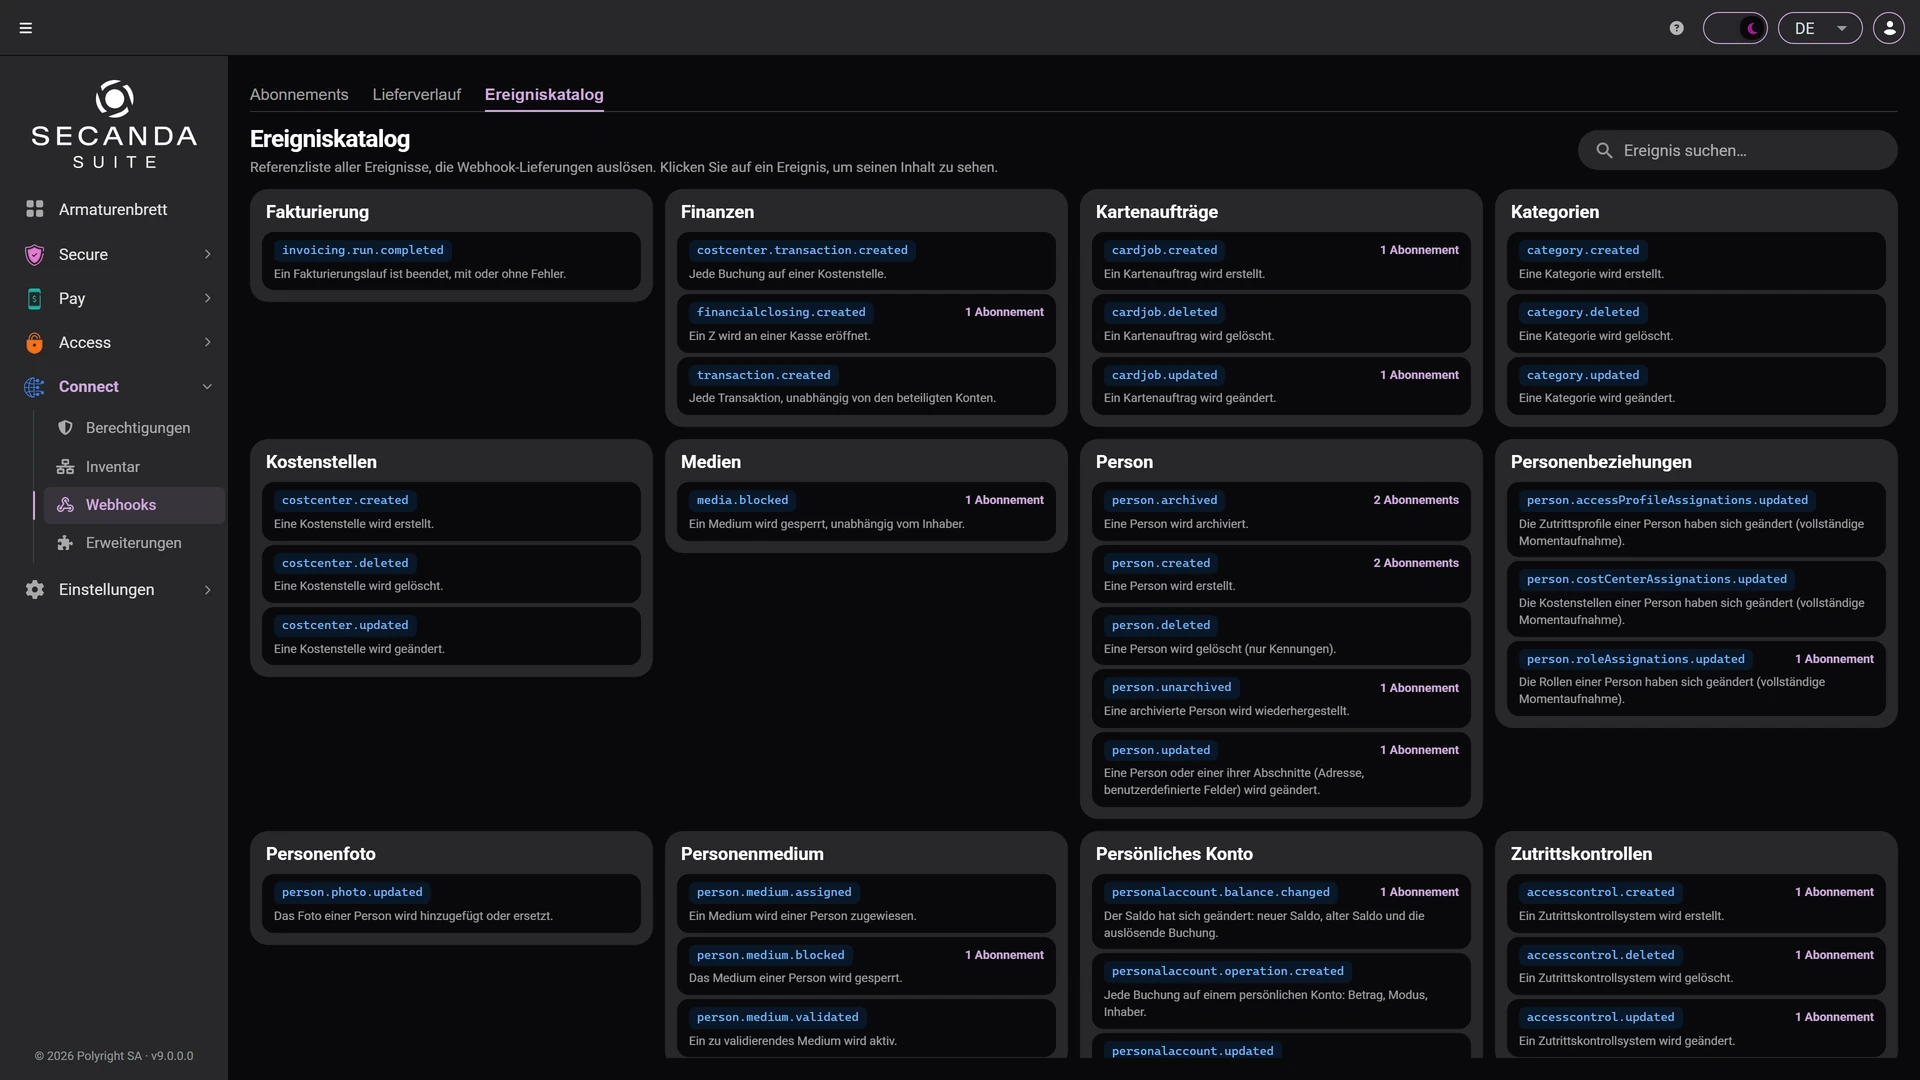Collapse the Connect menu chevron

point(207,386)
